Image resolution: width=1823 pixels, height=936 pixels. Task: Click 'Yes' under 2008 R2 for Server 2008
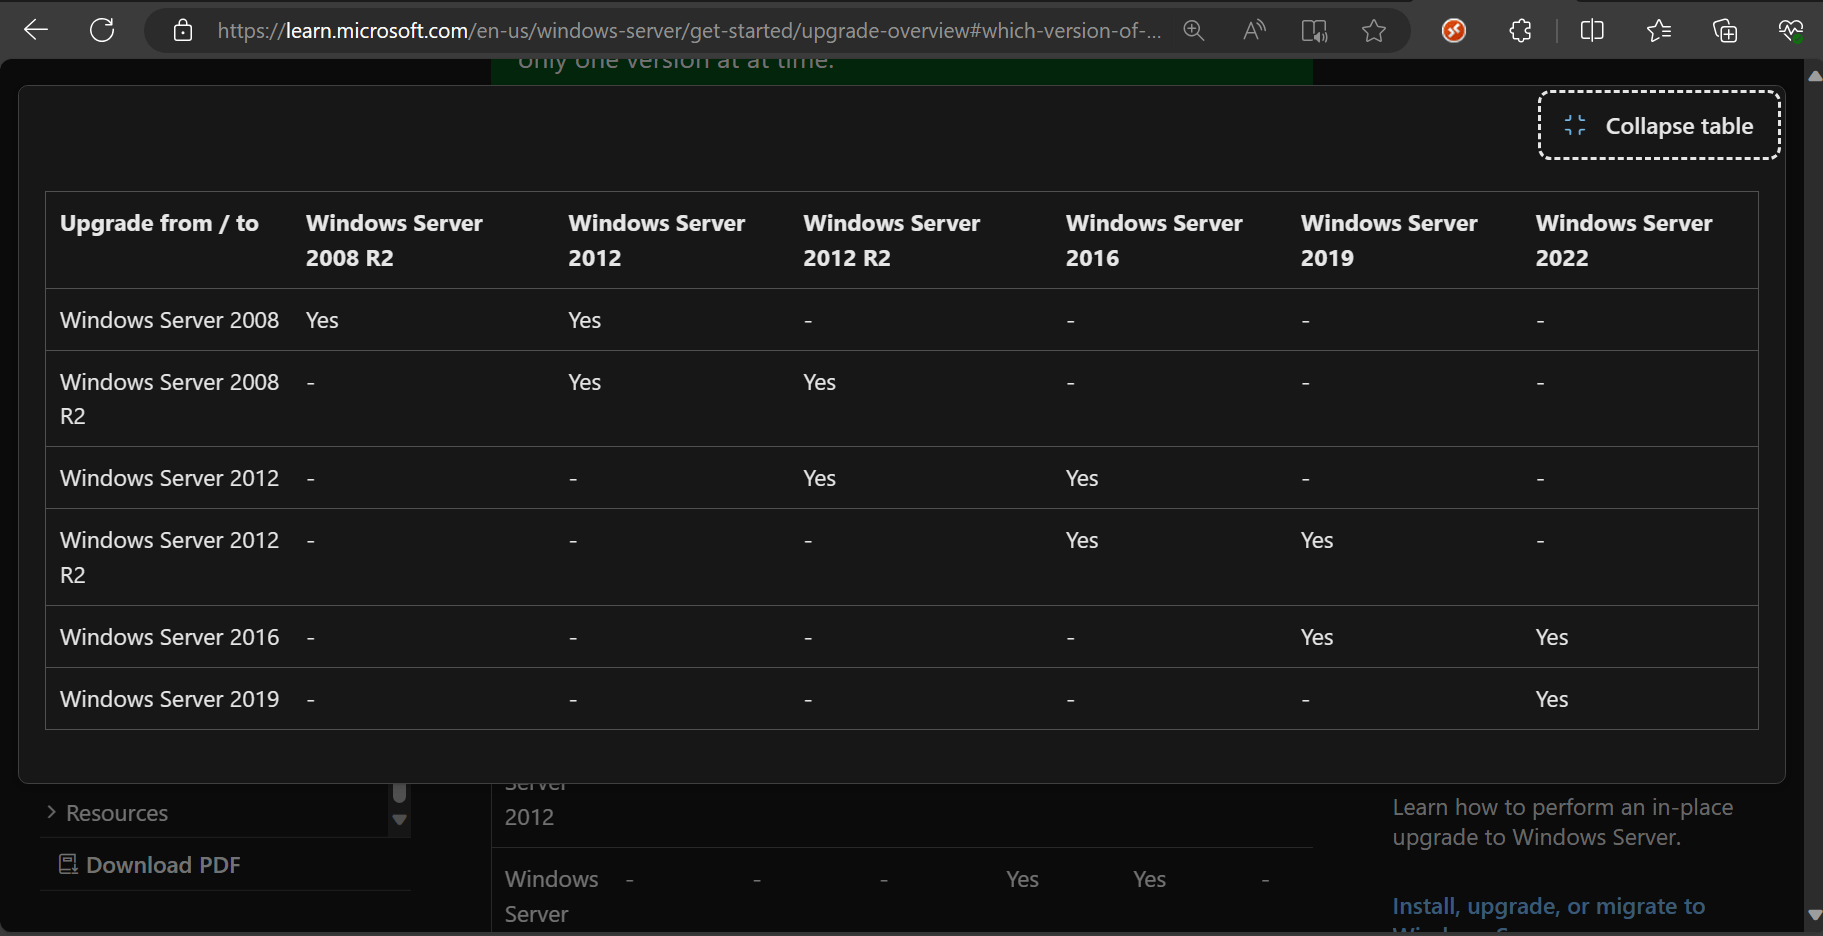[x=322, y=320]
